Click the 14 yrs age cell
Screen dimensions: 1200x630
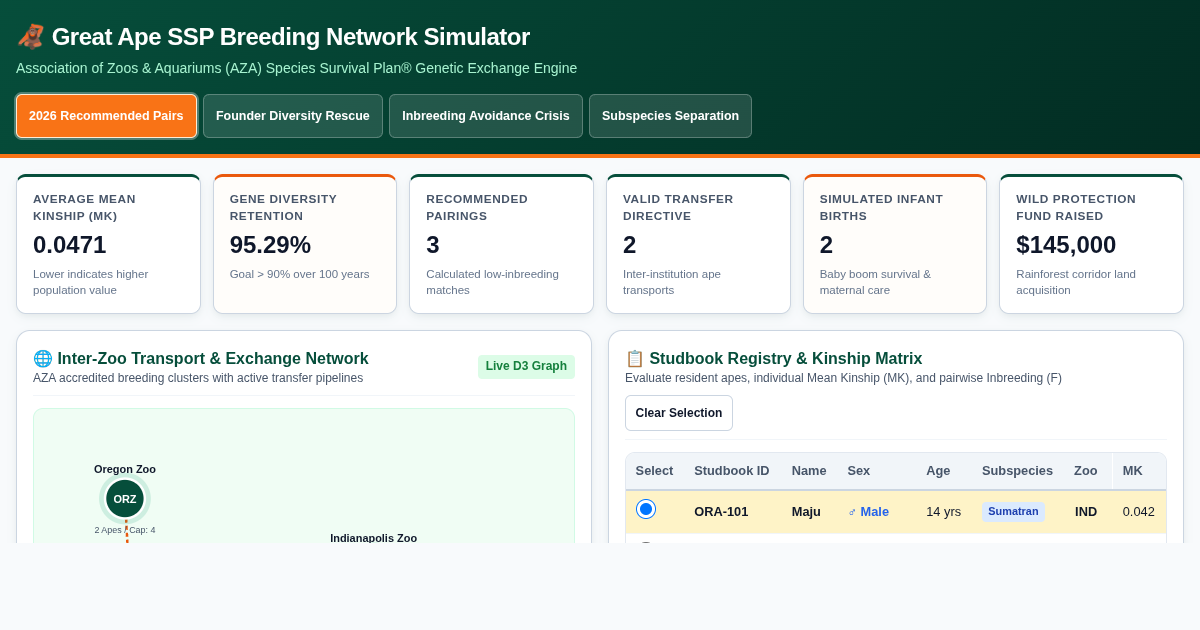[x=943, y=511]
